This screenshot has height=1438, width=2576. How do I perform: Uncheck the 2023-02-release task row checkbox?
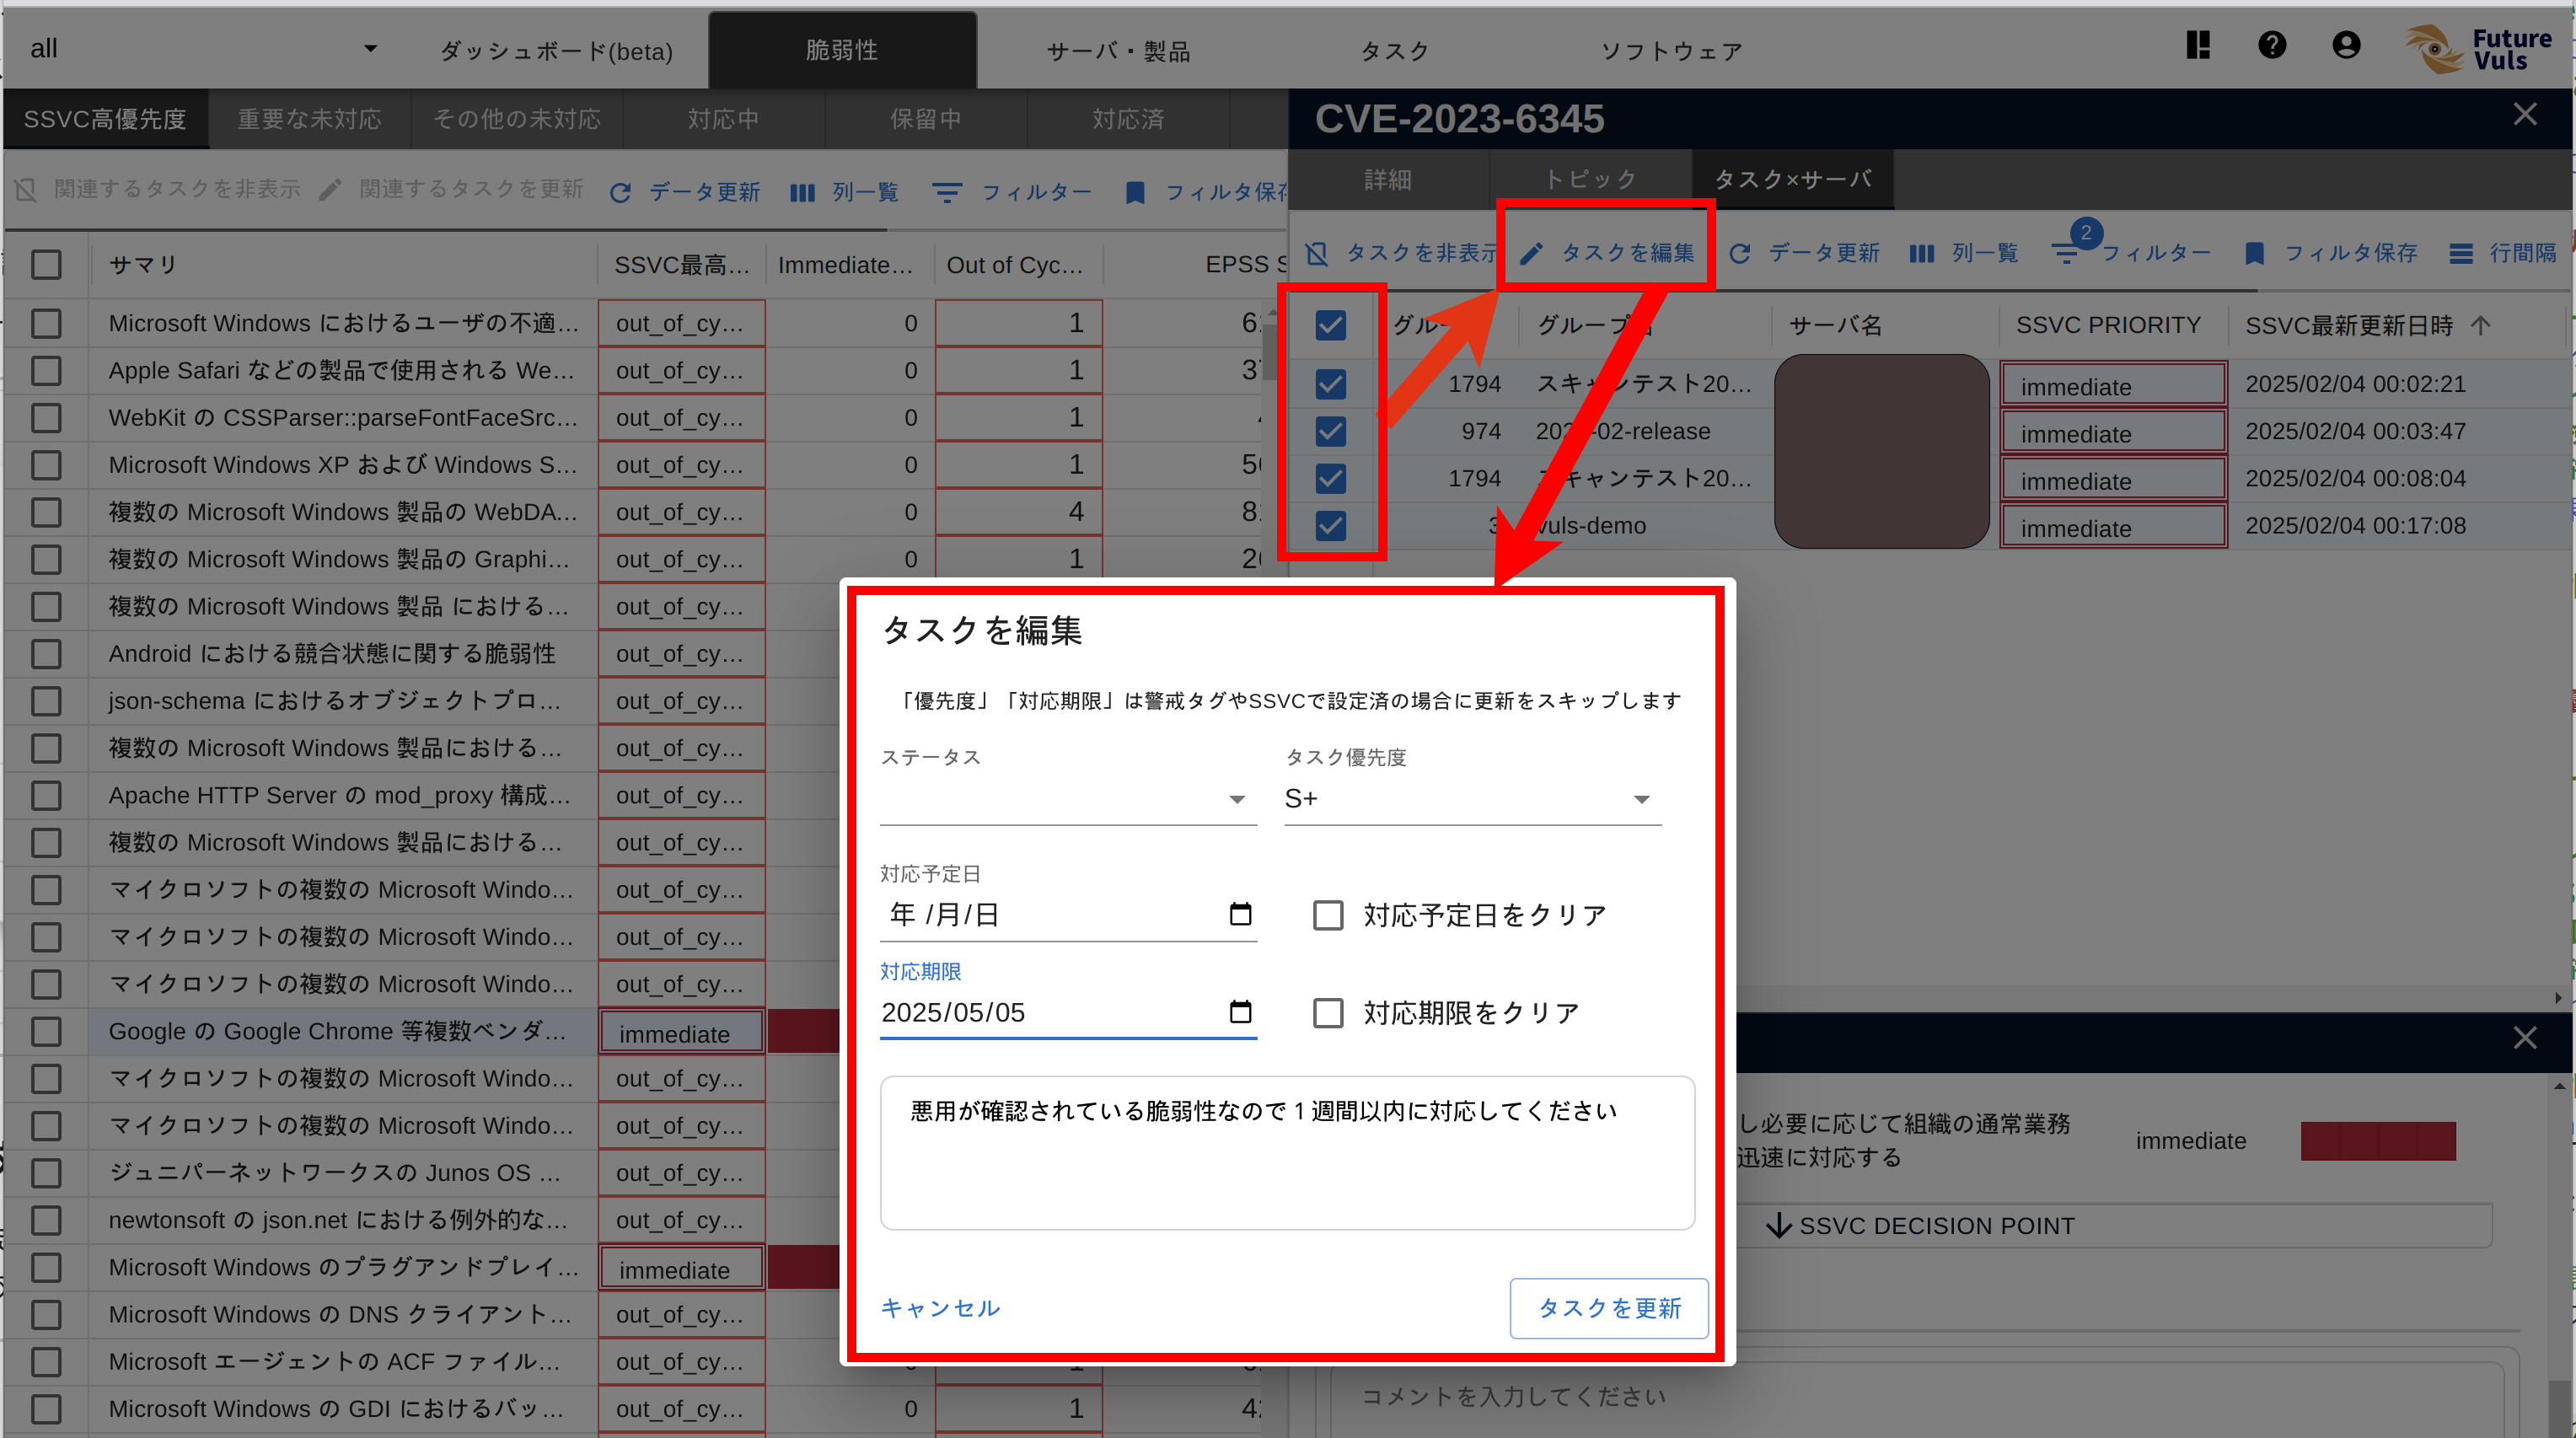click(x=1330, y=431)
